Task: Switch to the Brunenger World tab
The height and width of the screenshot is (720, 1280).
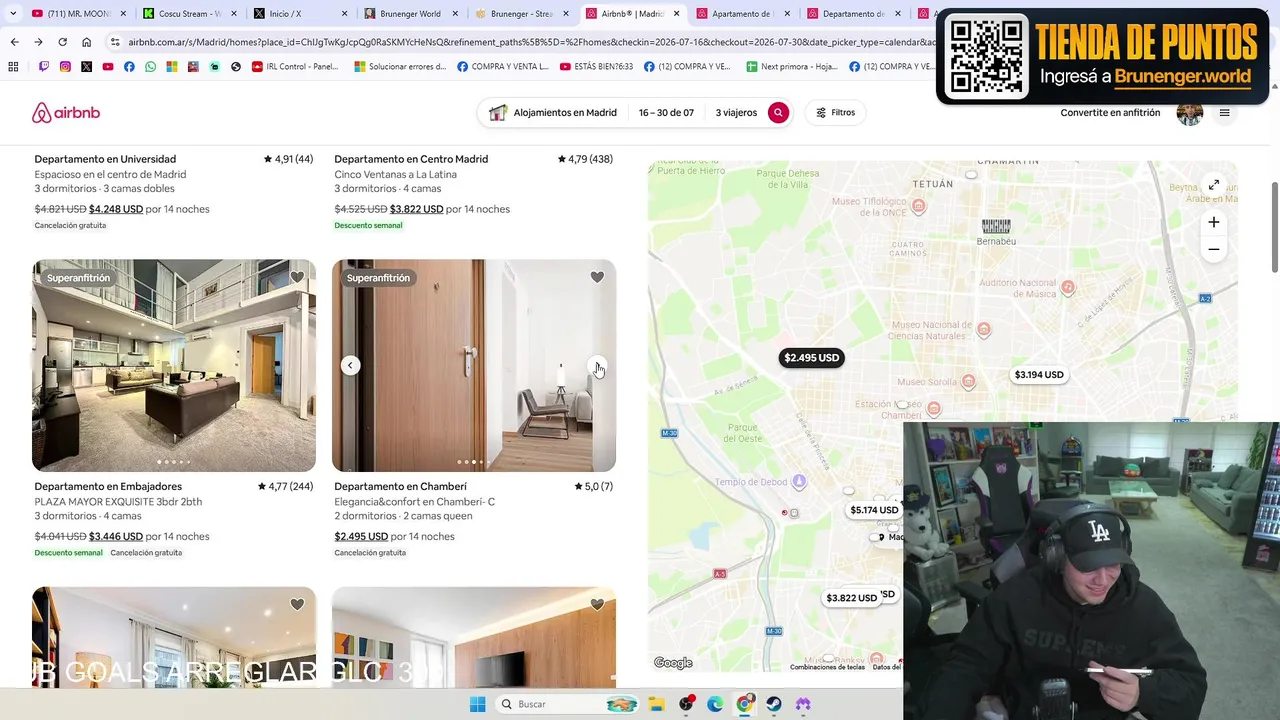Action: pyautogui.click(x=410, y=14)
